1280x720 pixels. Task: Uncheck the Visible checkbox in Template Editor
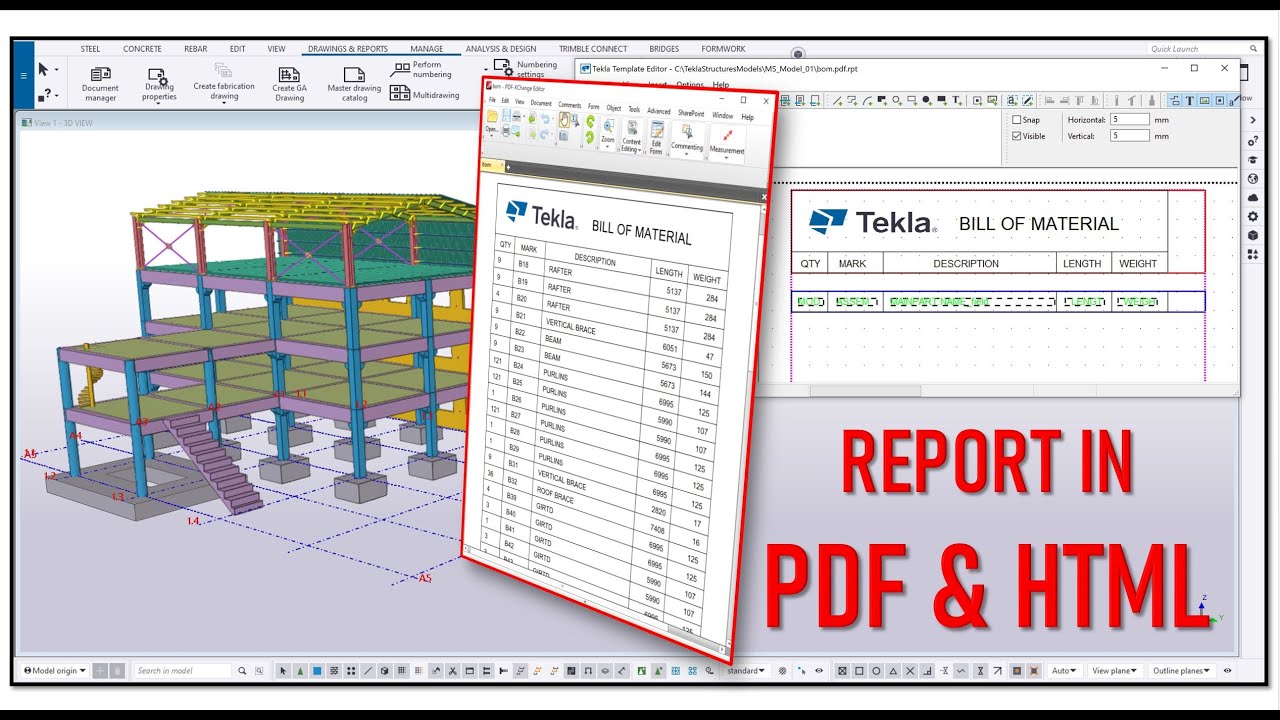click(x=1017, y=136)
